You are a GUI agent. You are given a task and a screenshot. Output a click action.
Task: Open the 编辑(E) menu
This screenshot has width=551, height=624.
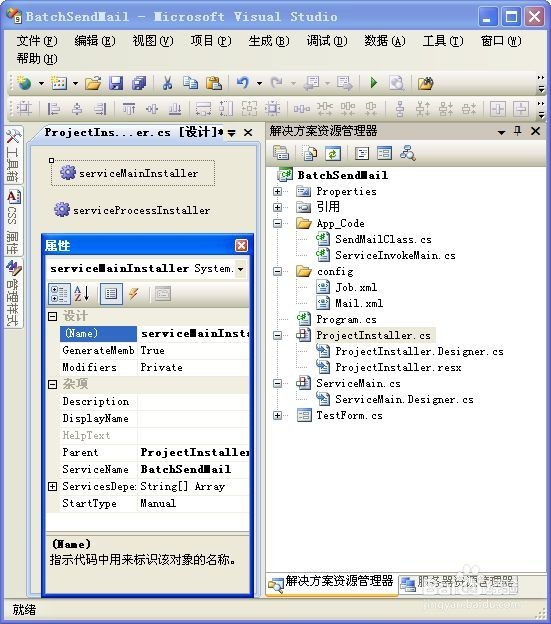[x=95, y=41]
